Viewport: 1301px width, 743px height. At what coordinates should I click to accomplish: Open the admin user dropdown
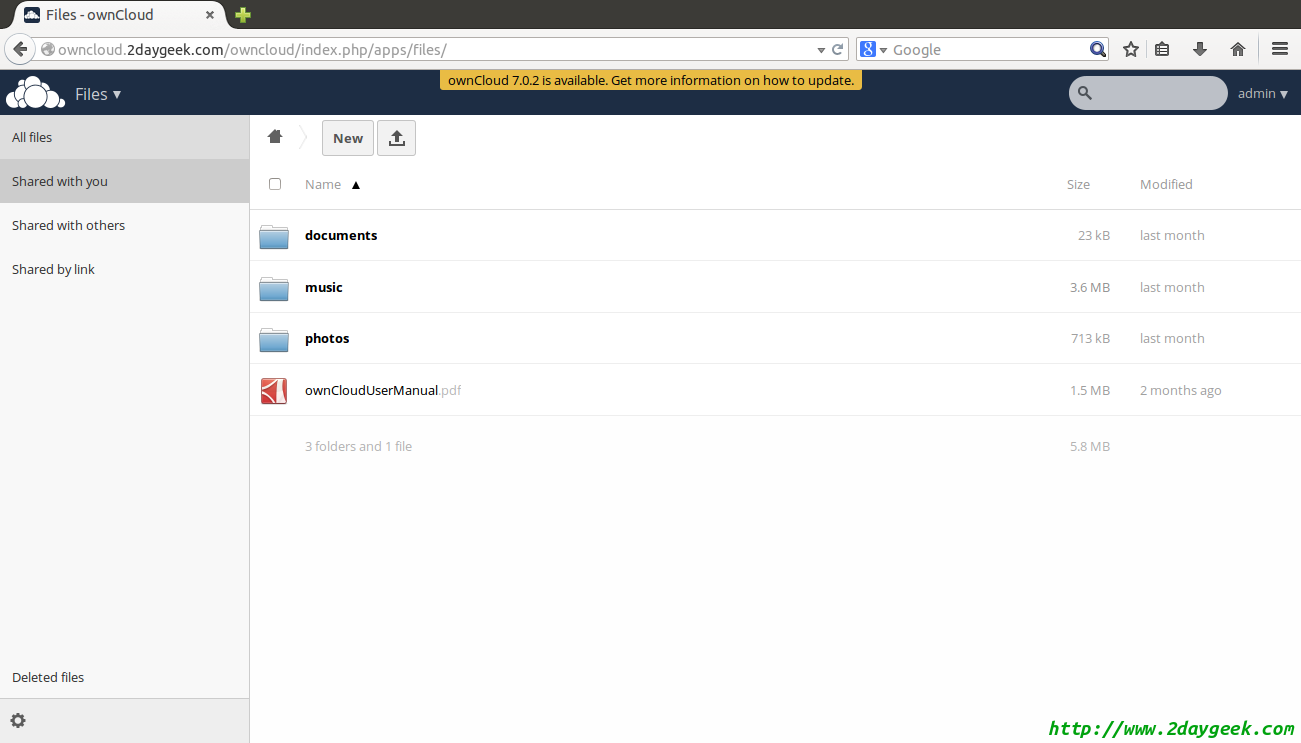tap(1262, 93)
